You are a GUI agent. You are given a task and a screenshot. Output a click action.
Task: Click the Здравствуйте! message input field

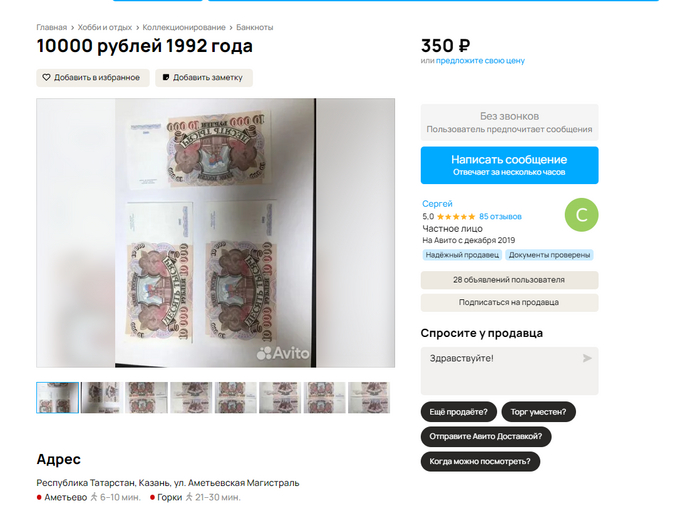pos(509,371)
